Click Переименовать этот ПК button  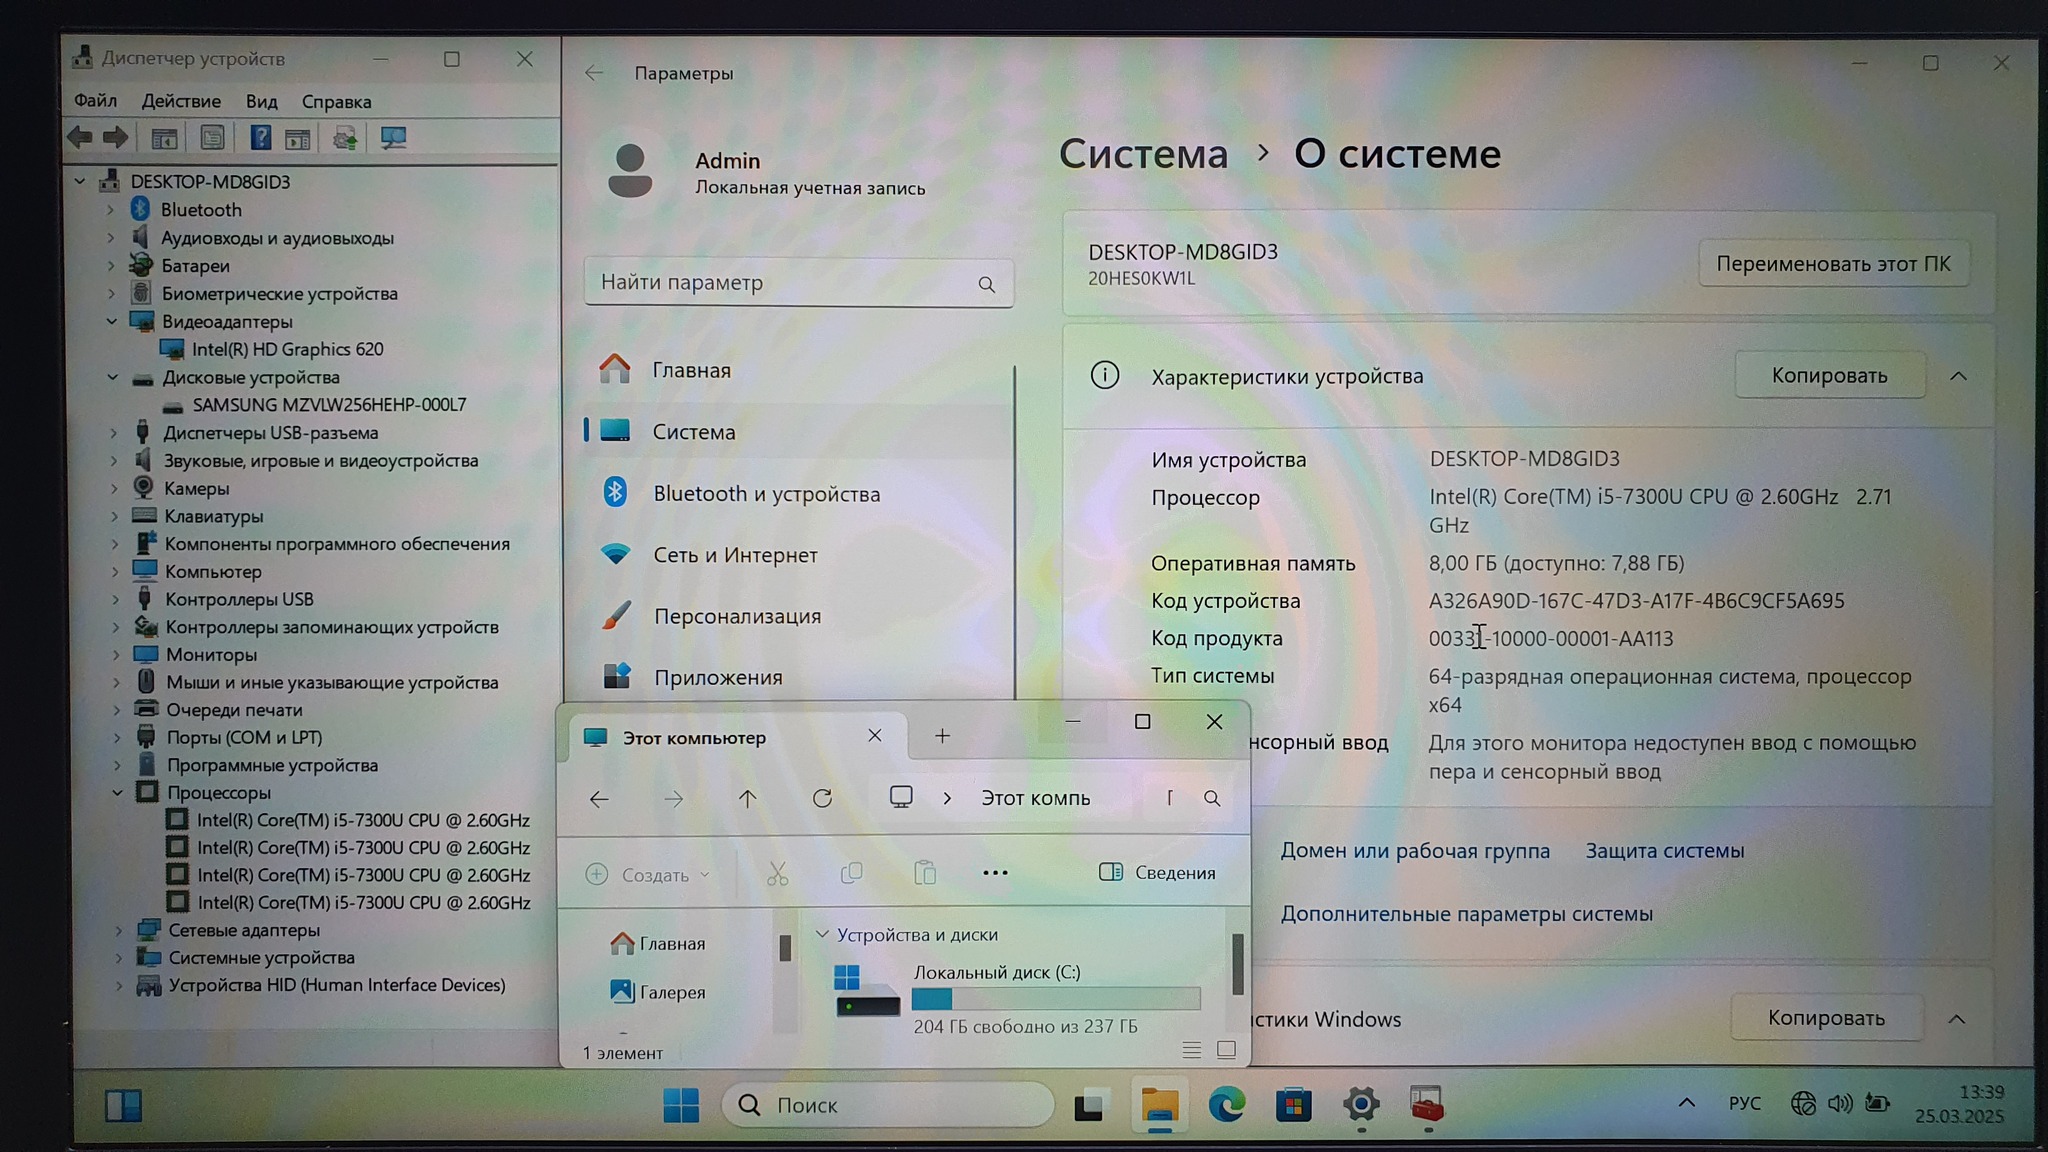pos(1833,264)
